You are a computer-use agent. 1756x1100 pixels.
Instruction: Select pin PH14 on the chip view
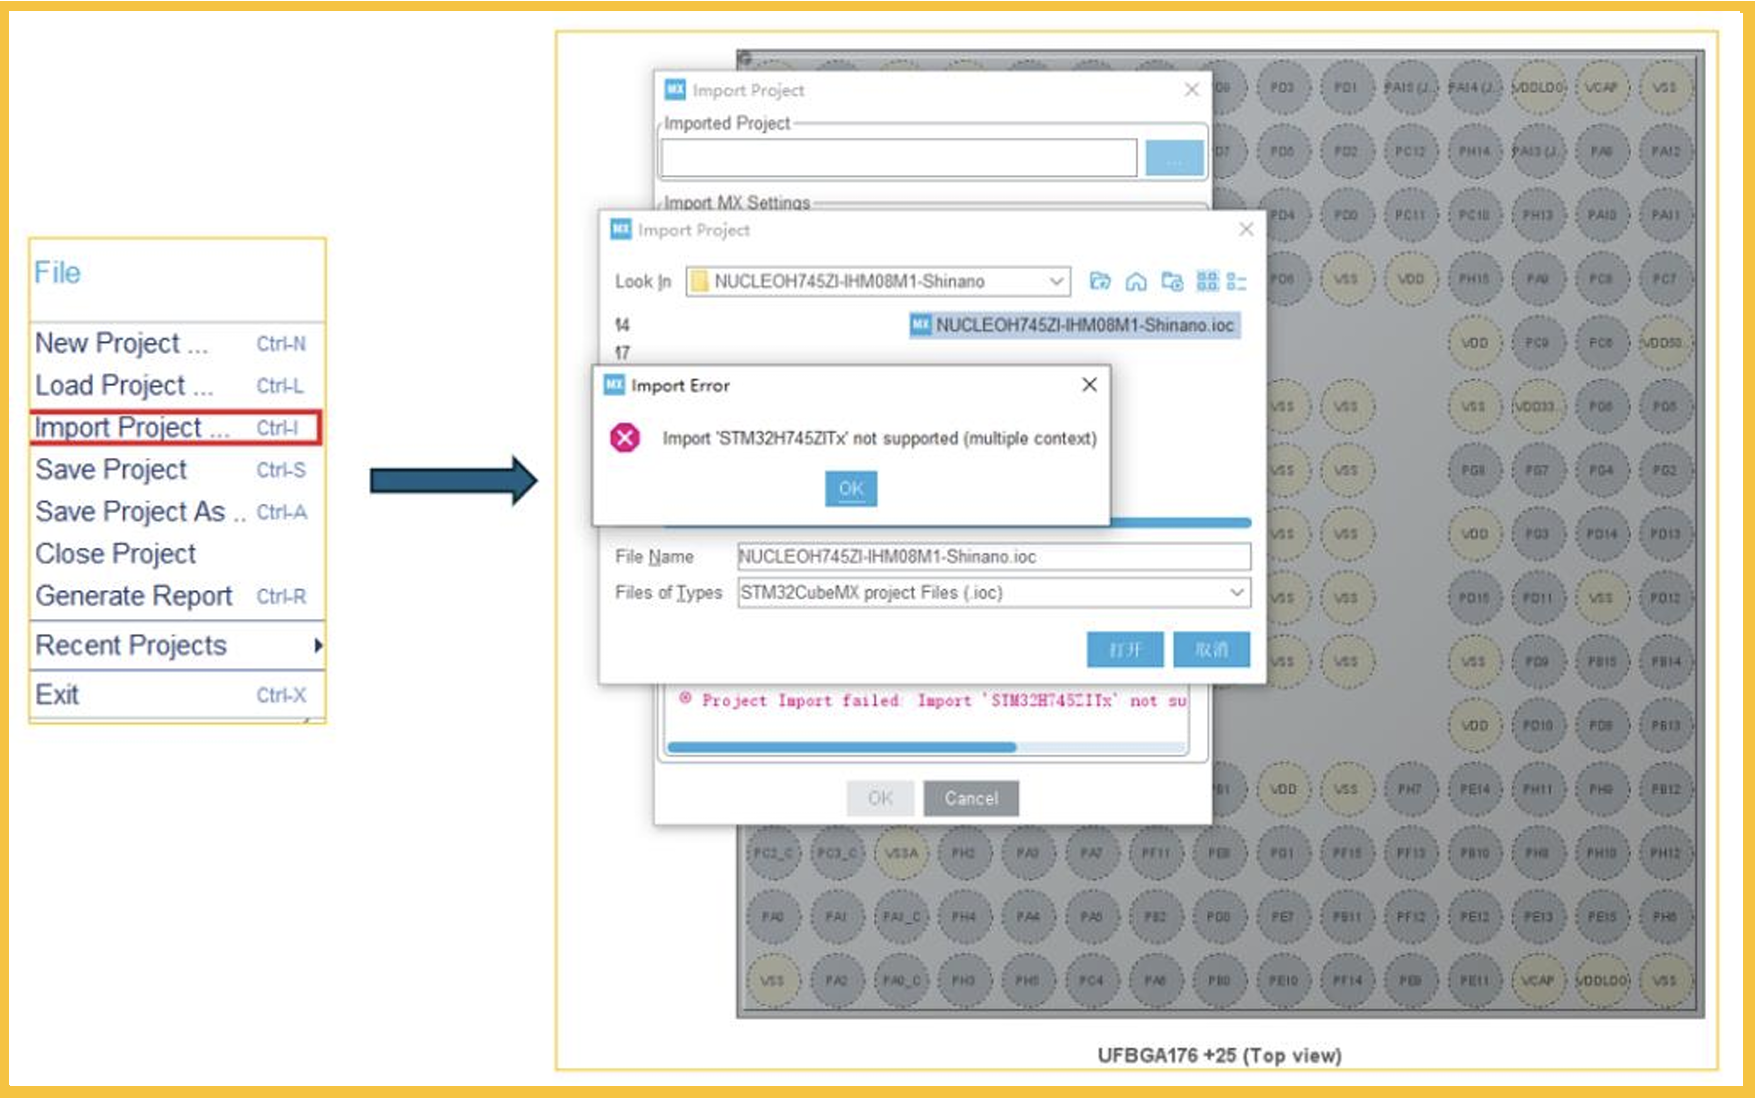[x=1474, y=151]
